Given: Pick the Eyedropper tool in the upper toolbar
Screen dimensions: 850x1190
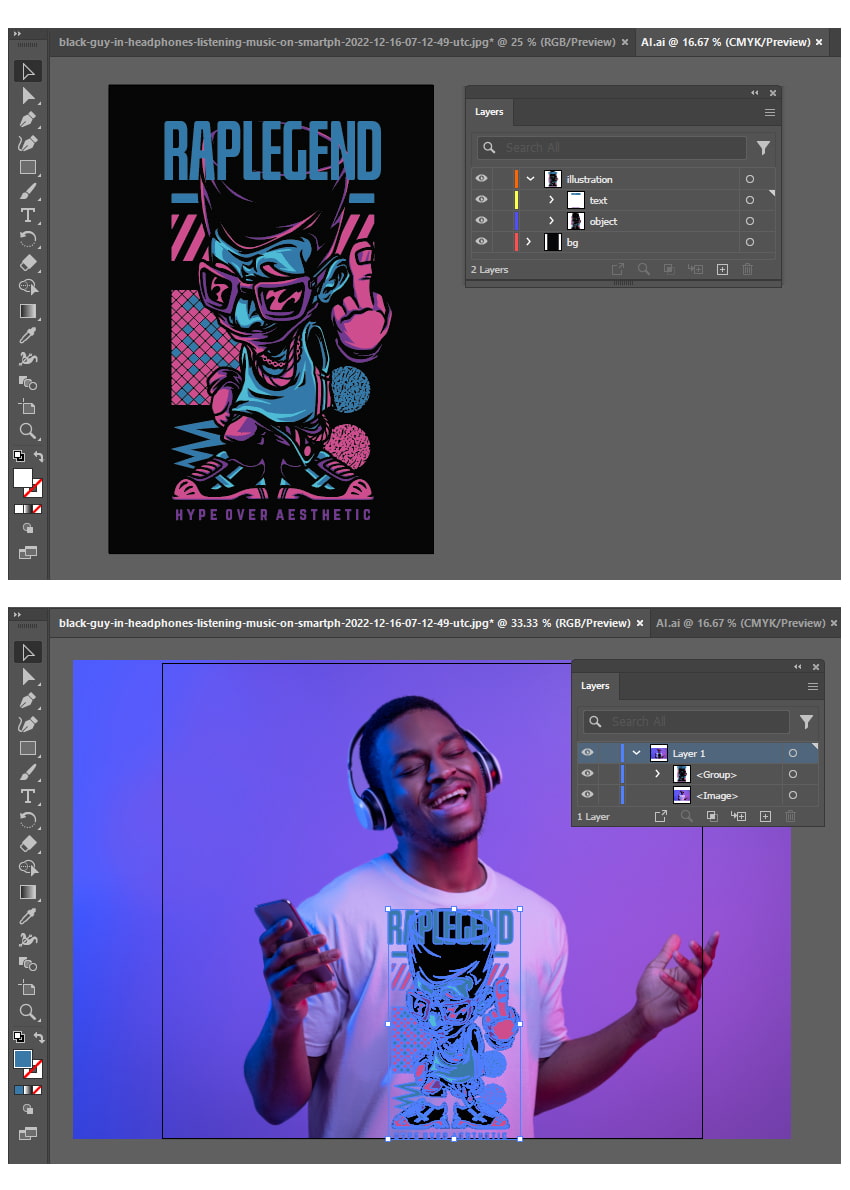Looking at the screenshot, I should click(28, 336).
